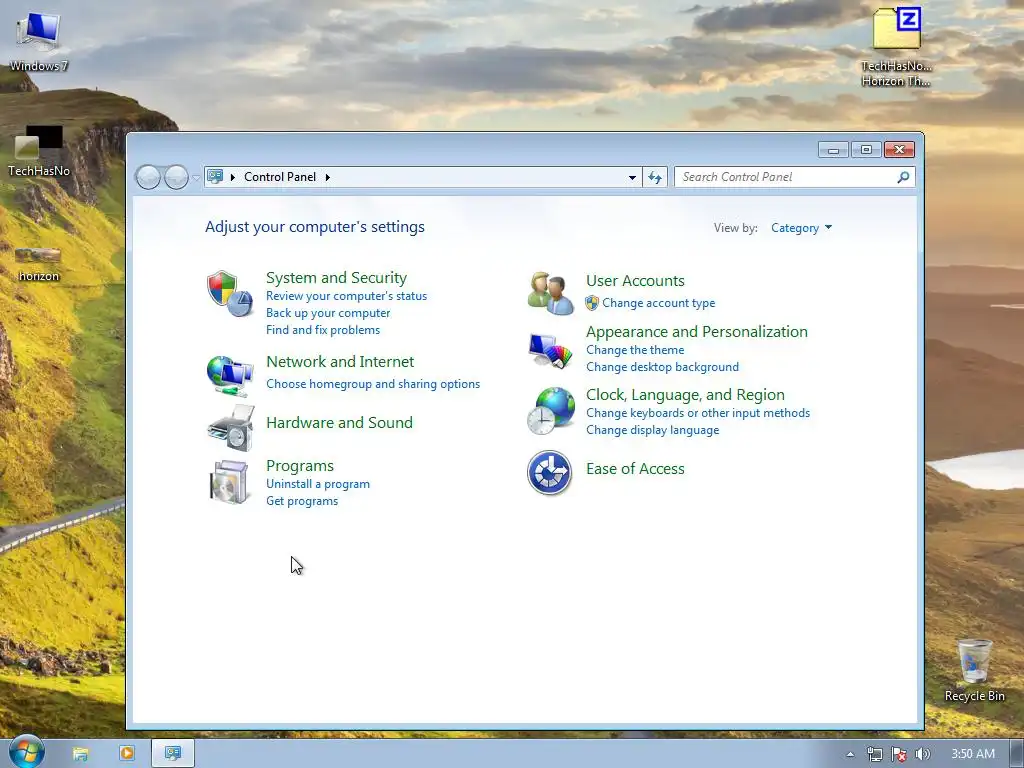Close the Control Panel window
Screen dimensions: 1024x768
(899, 150)
